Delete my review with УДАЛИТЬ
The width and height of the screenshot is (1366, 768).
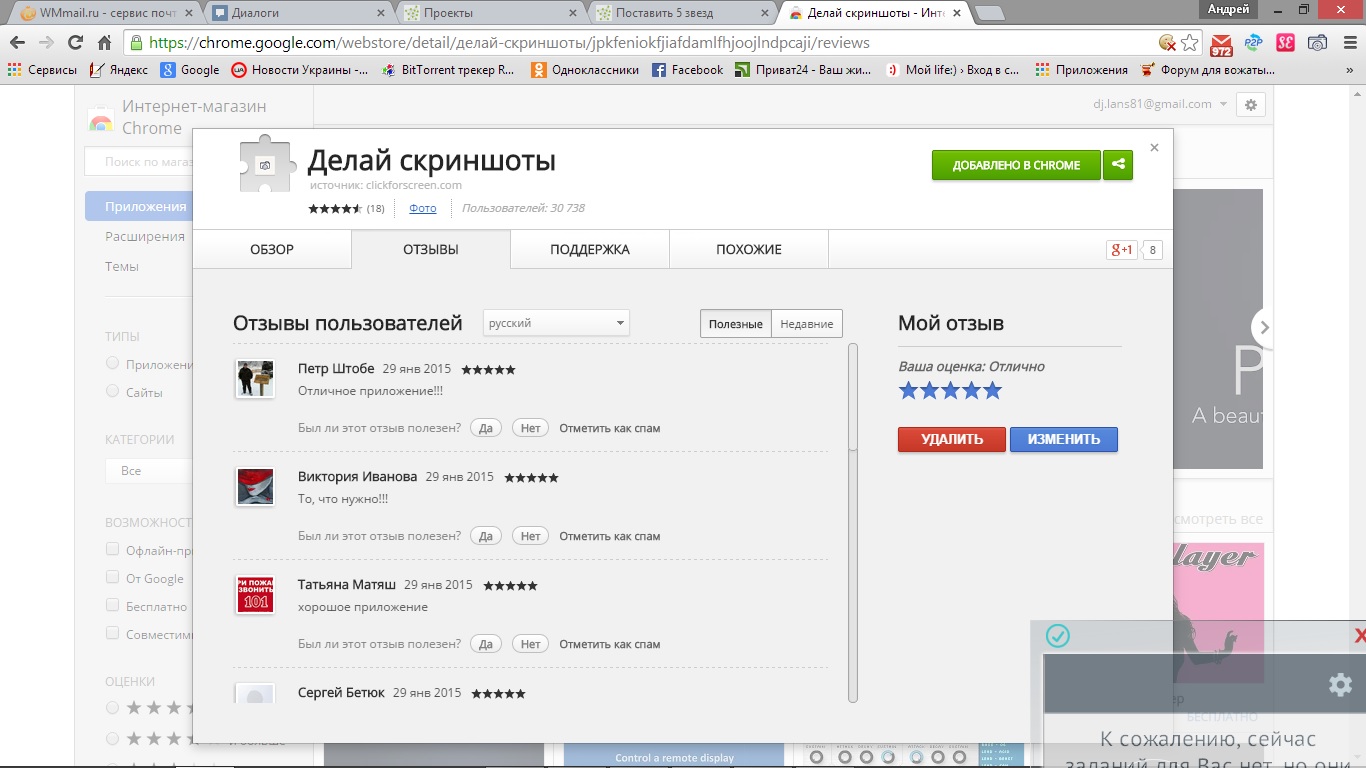coord(952,440)
